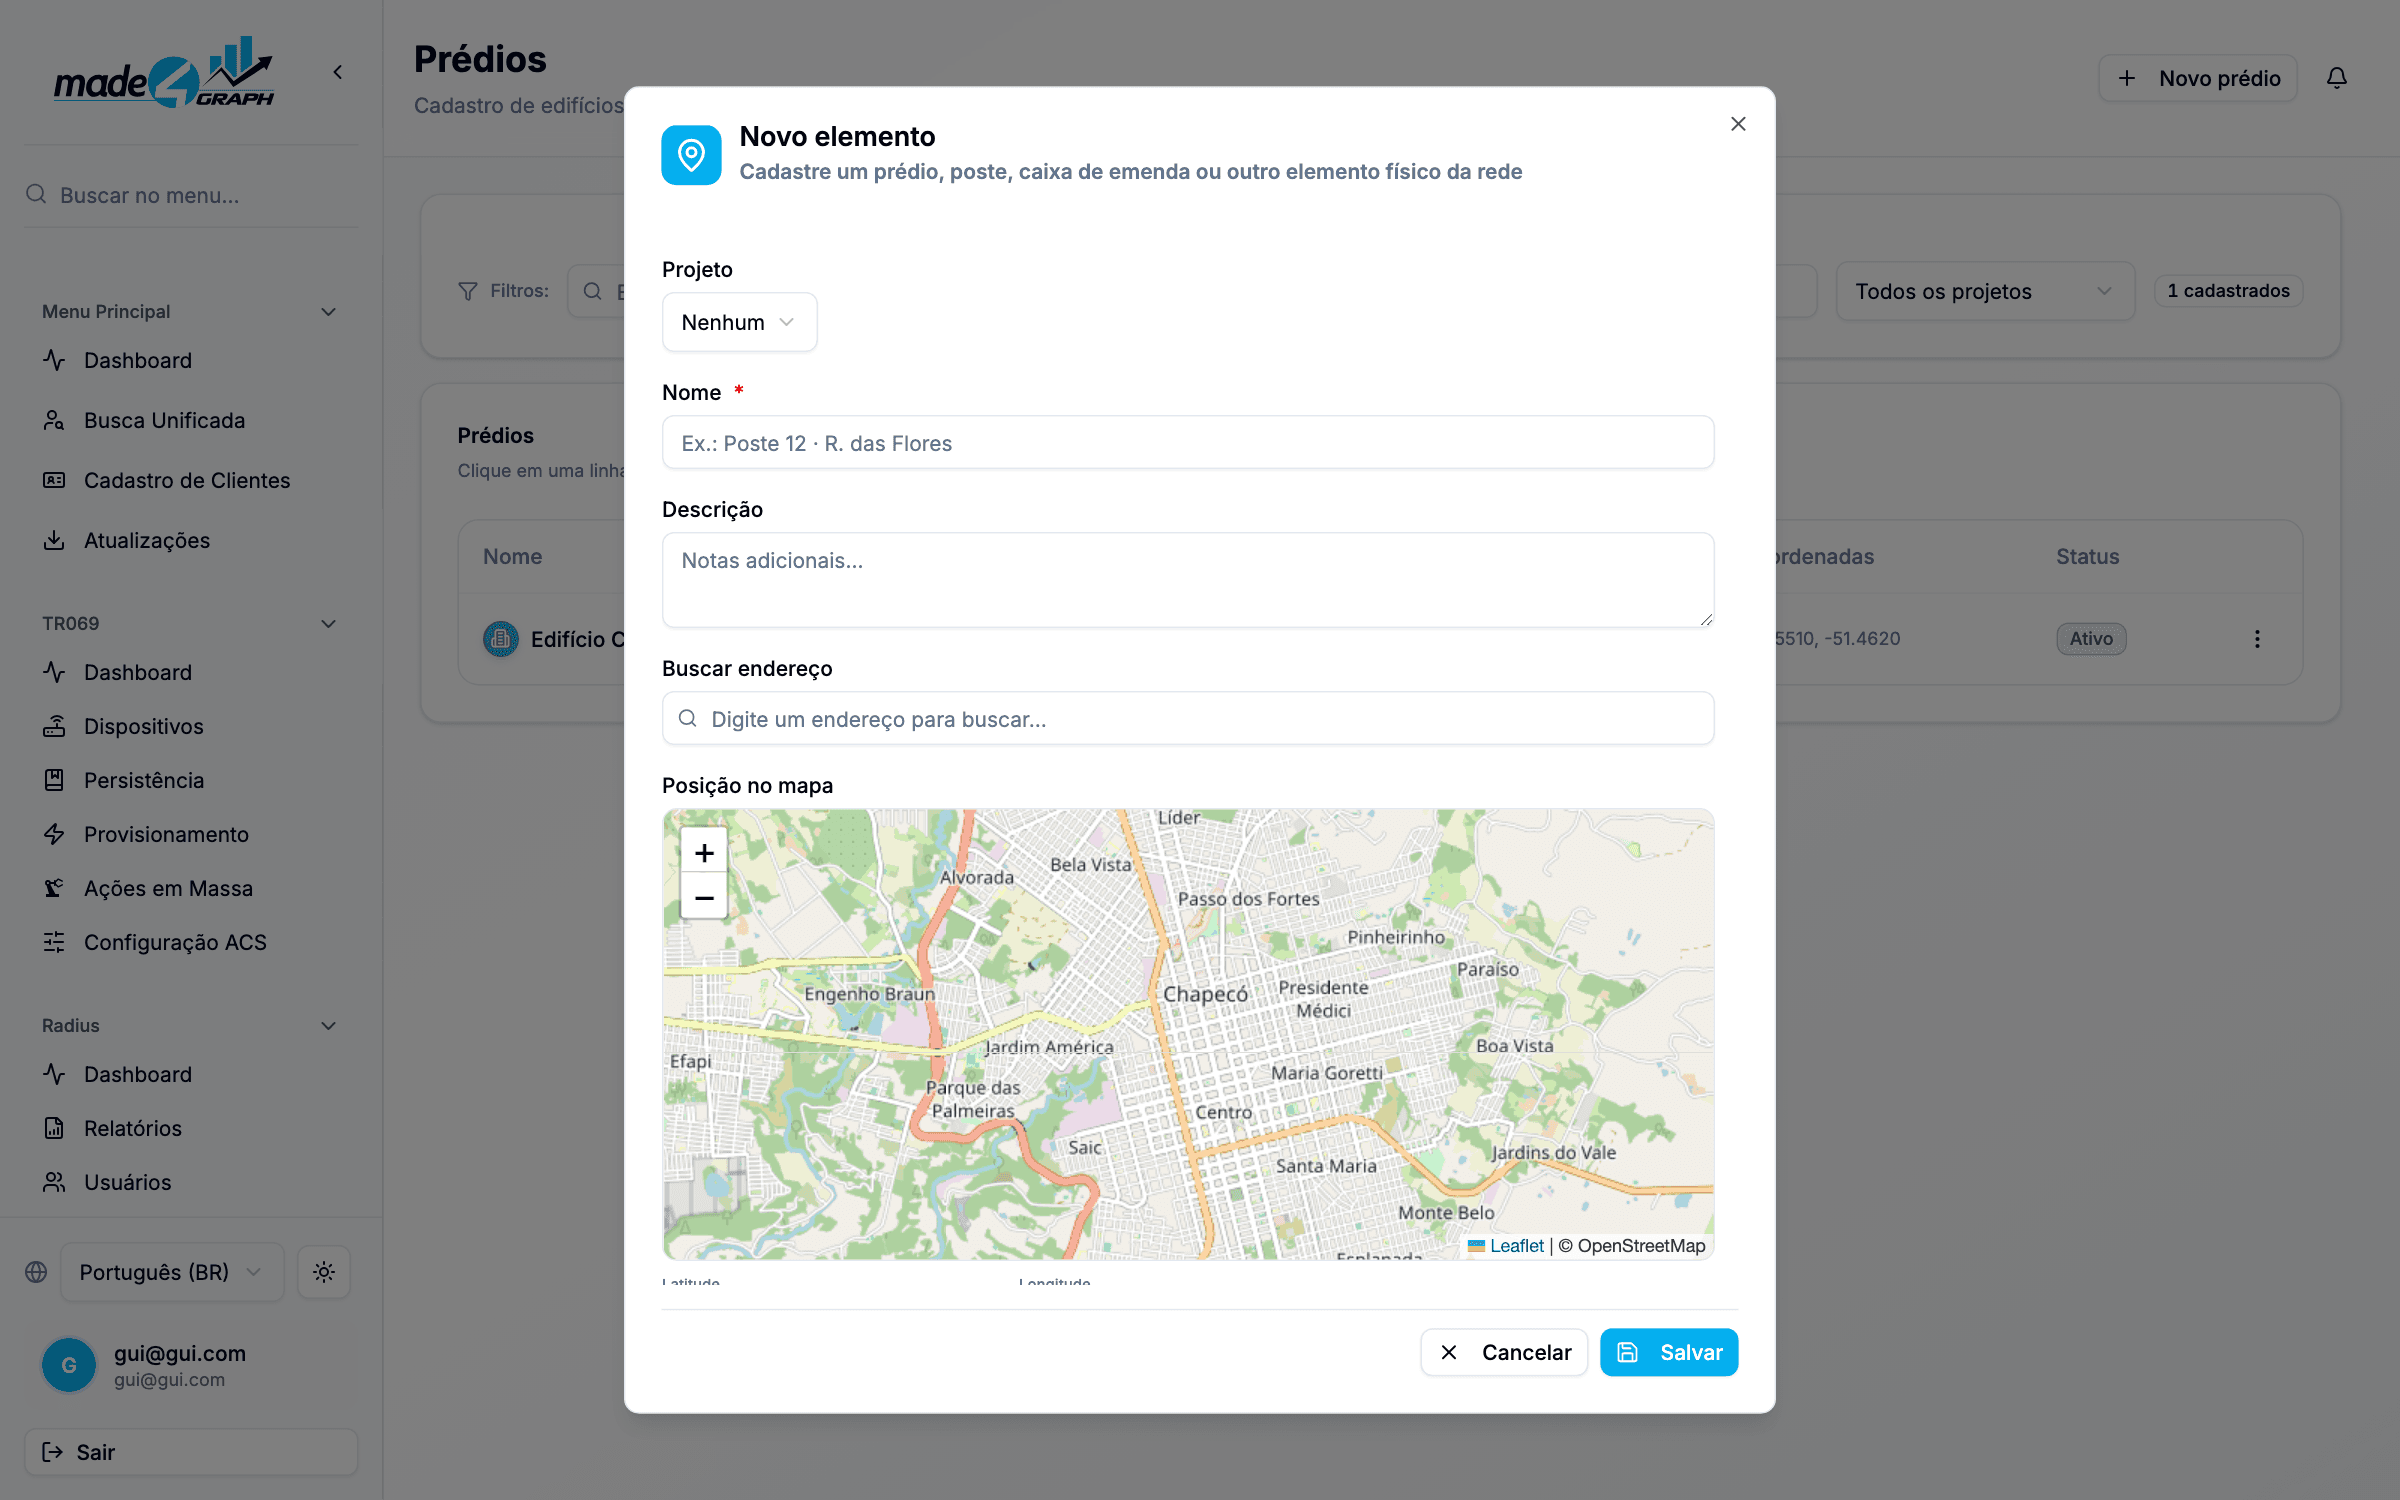Image resolution: width=2400 pixels, height=1500 pixels.
Task: Open the Português (BR) language selector
Action: point(172,1272)
